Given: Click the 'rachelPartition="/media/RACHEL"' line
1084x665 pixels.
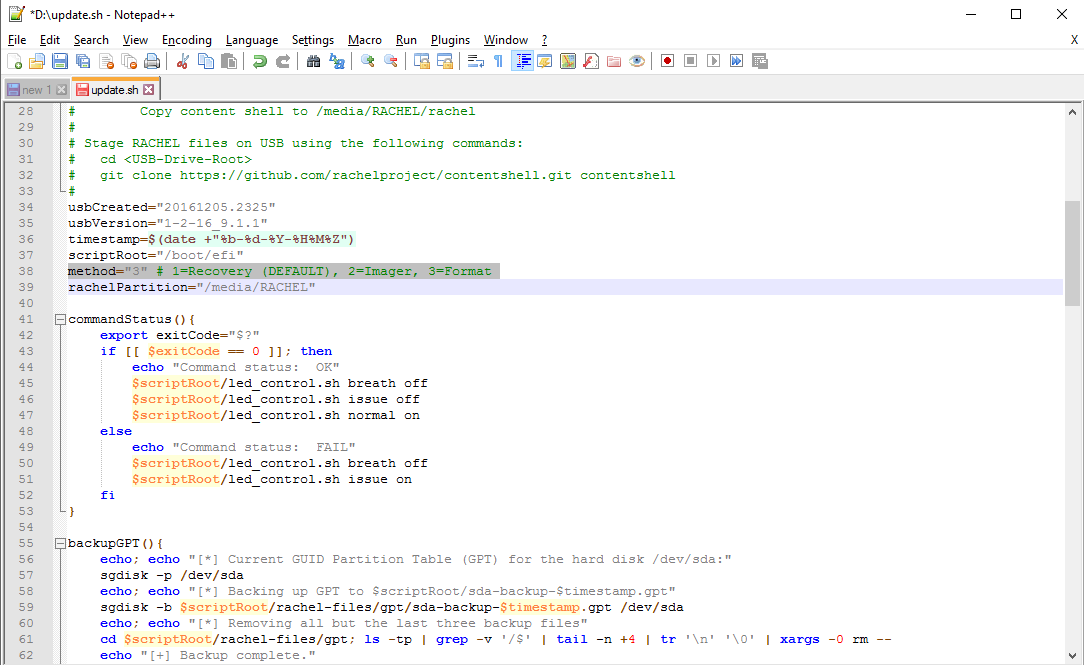Looking at the screenshot, I should (191, 288).
